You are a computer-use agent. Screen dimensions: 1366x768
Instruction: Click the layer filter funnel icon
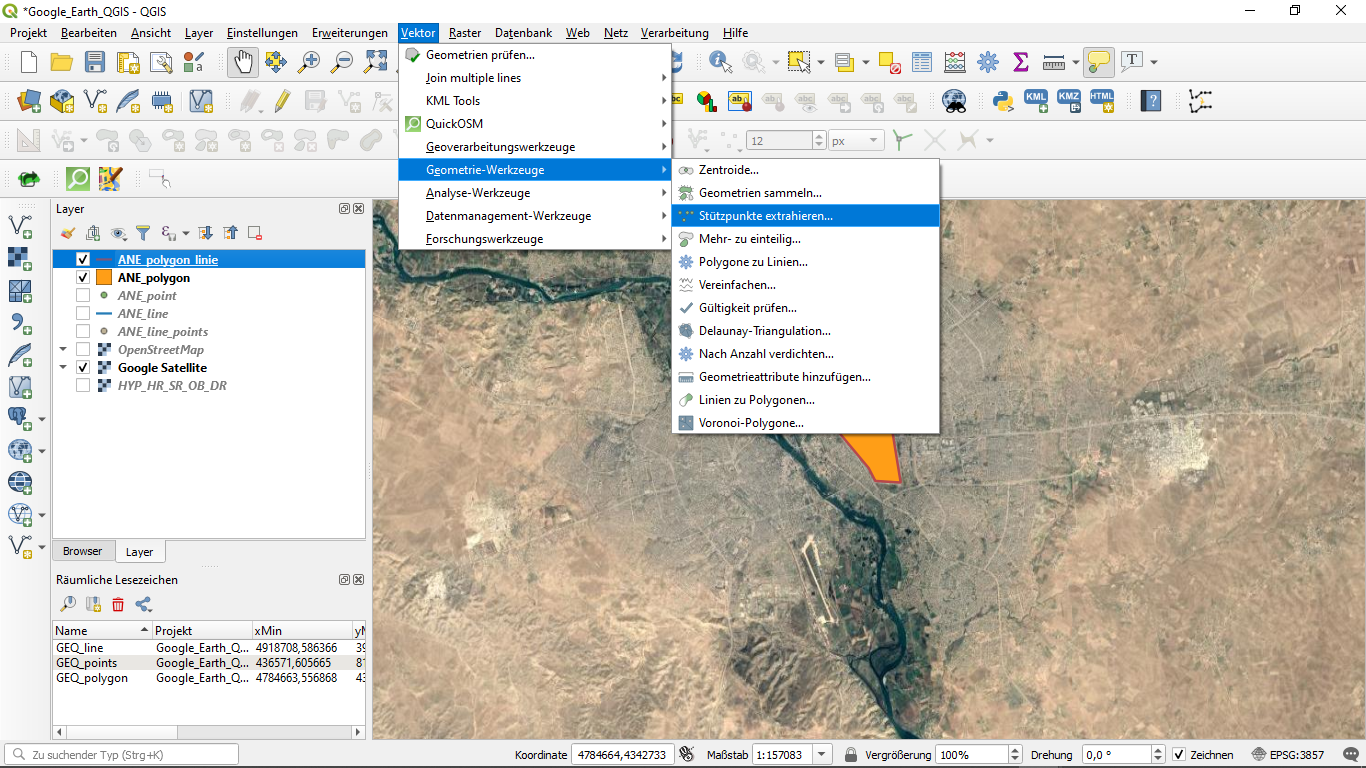(143, 233)
